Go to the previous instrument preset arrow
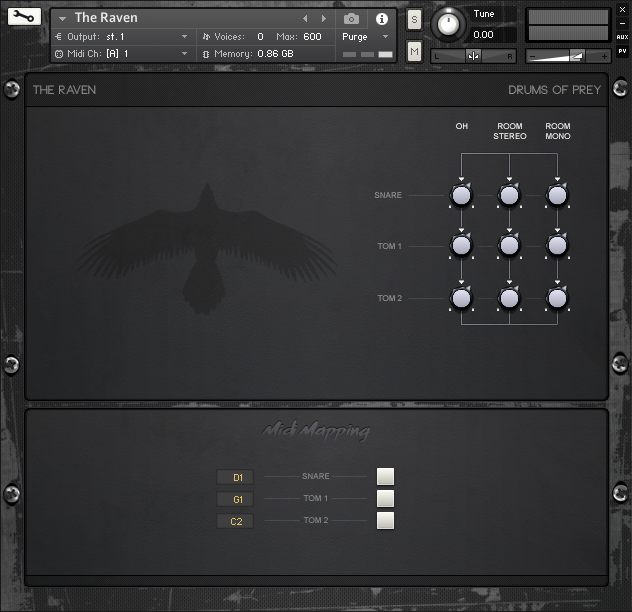The width and height of the screenshot is (632, 612). [x=306, y=19]
